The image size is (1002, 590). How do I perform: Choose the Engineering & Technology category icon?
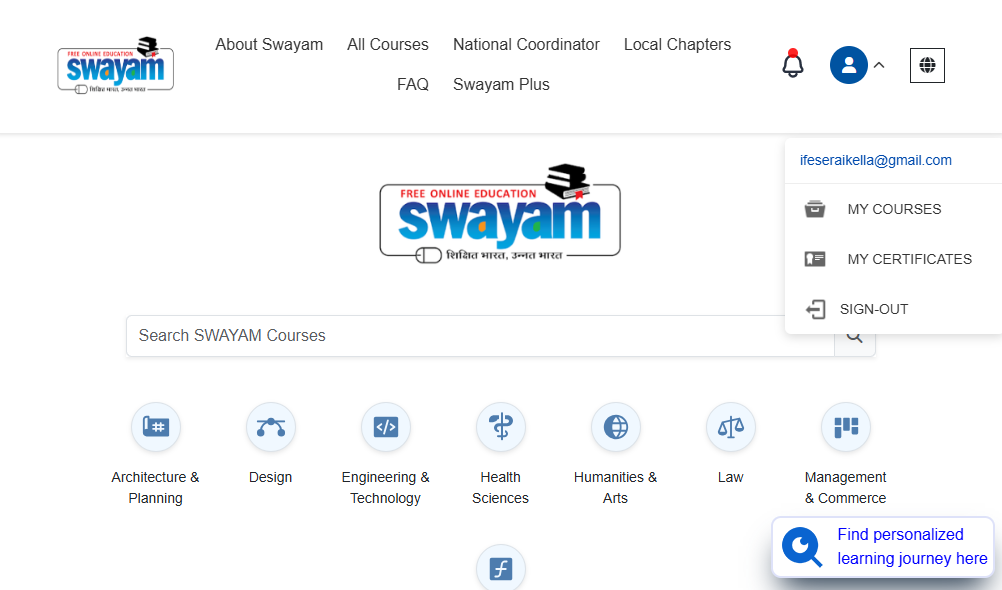click(386, 427)
